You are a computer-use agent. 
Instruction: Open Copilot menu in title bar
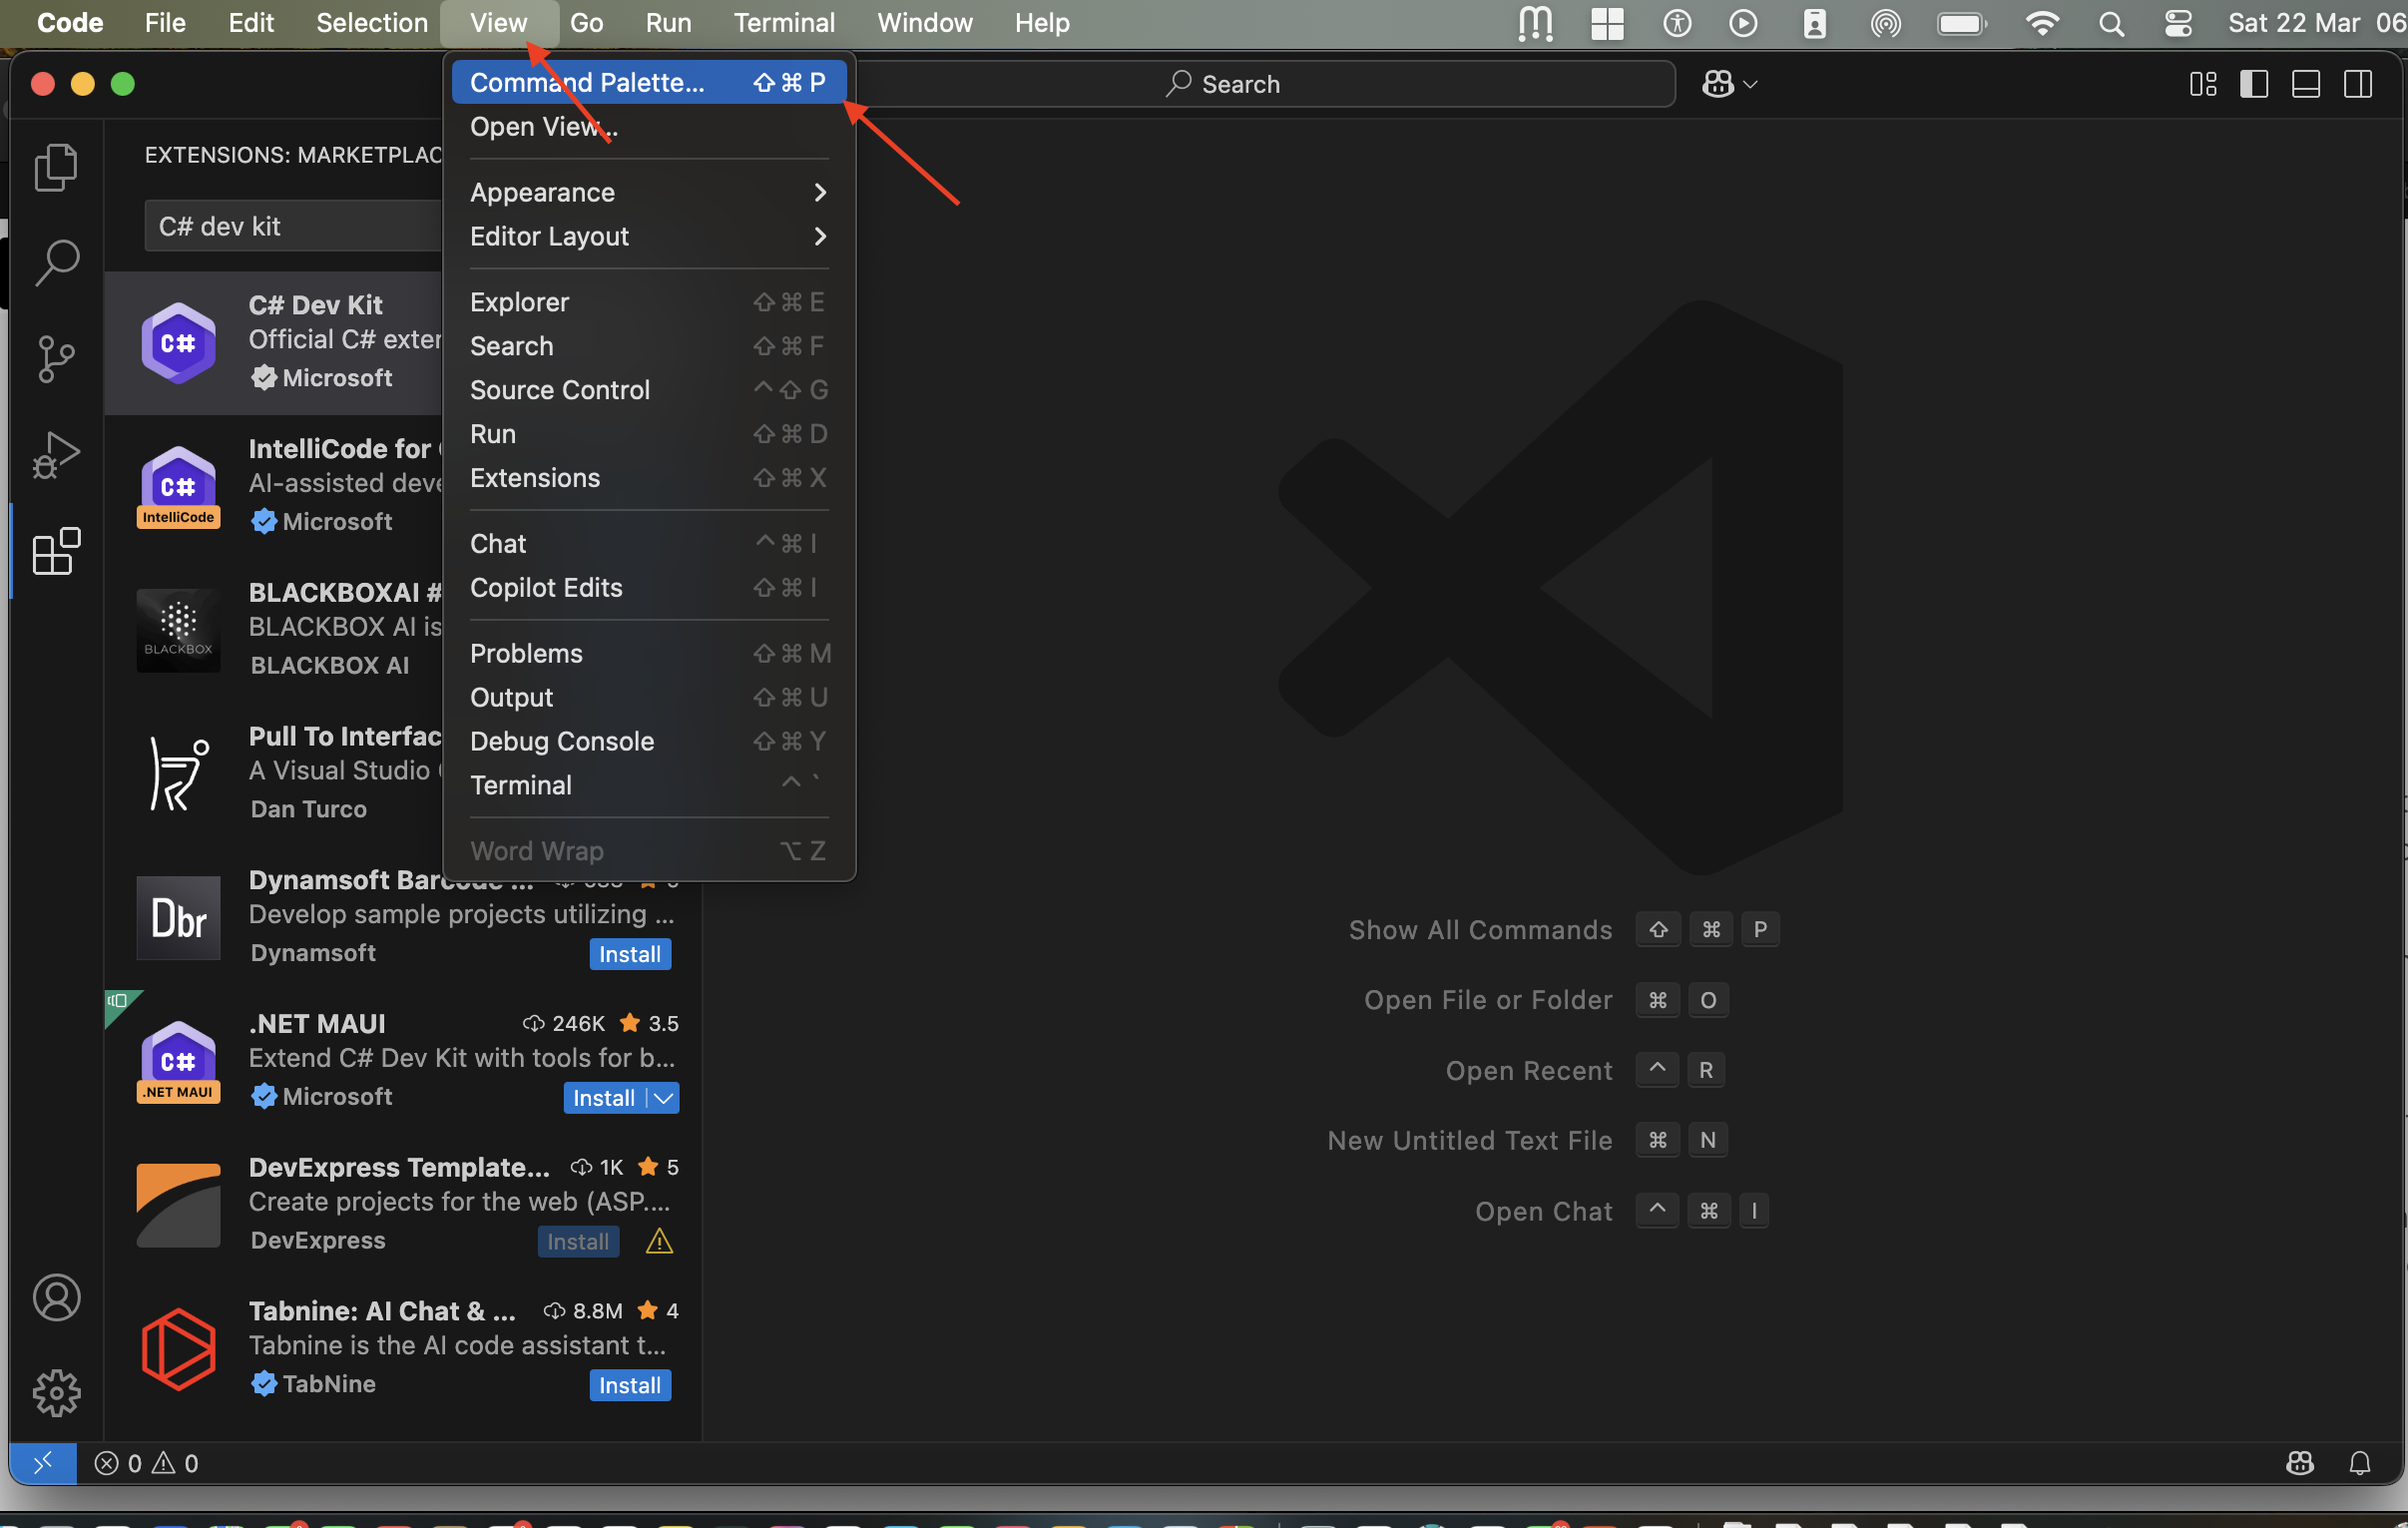1729,84
